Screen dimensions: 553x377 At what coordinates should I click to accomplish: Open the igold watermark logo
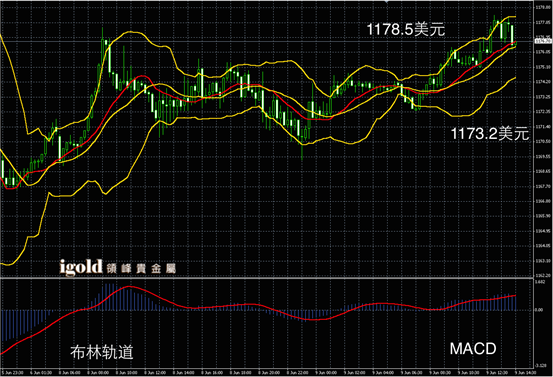[81, 267]
